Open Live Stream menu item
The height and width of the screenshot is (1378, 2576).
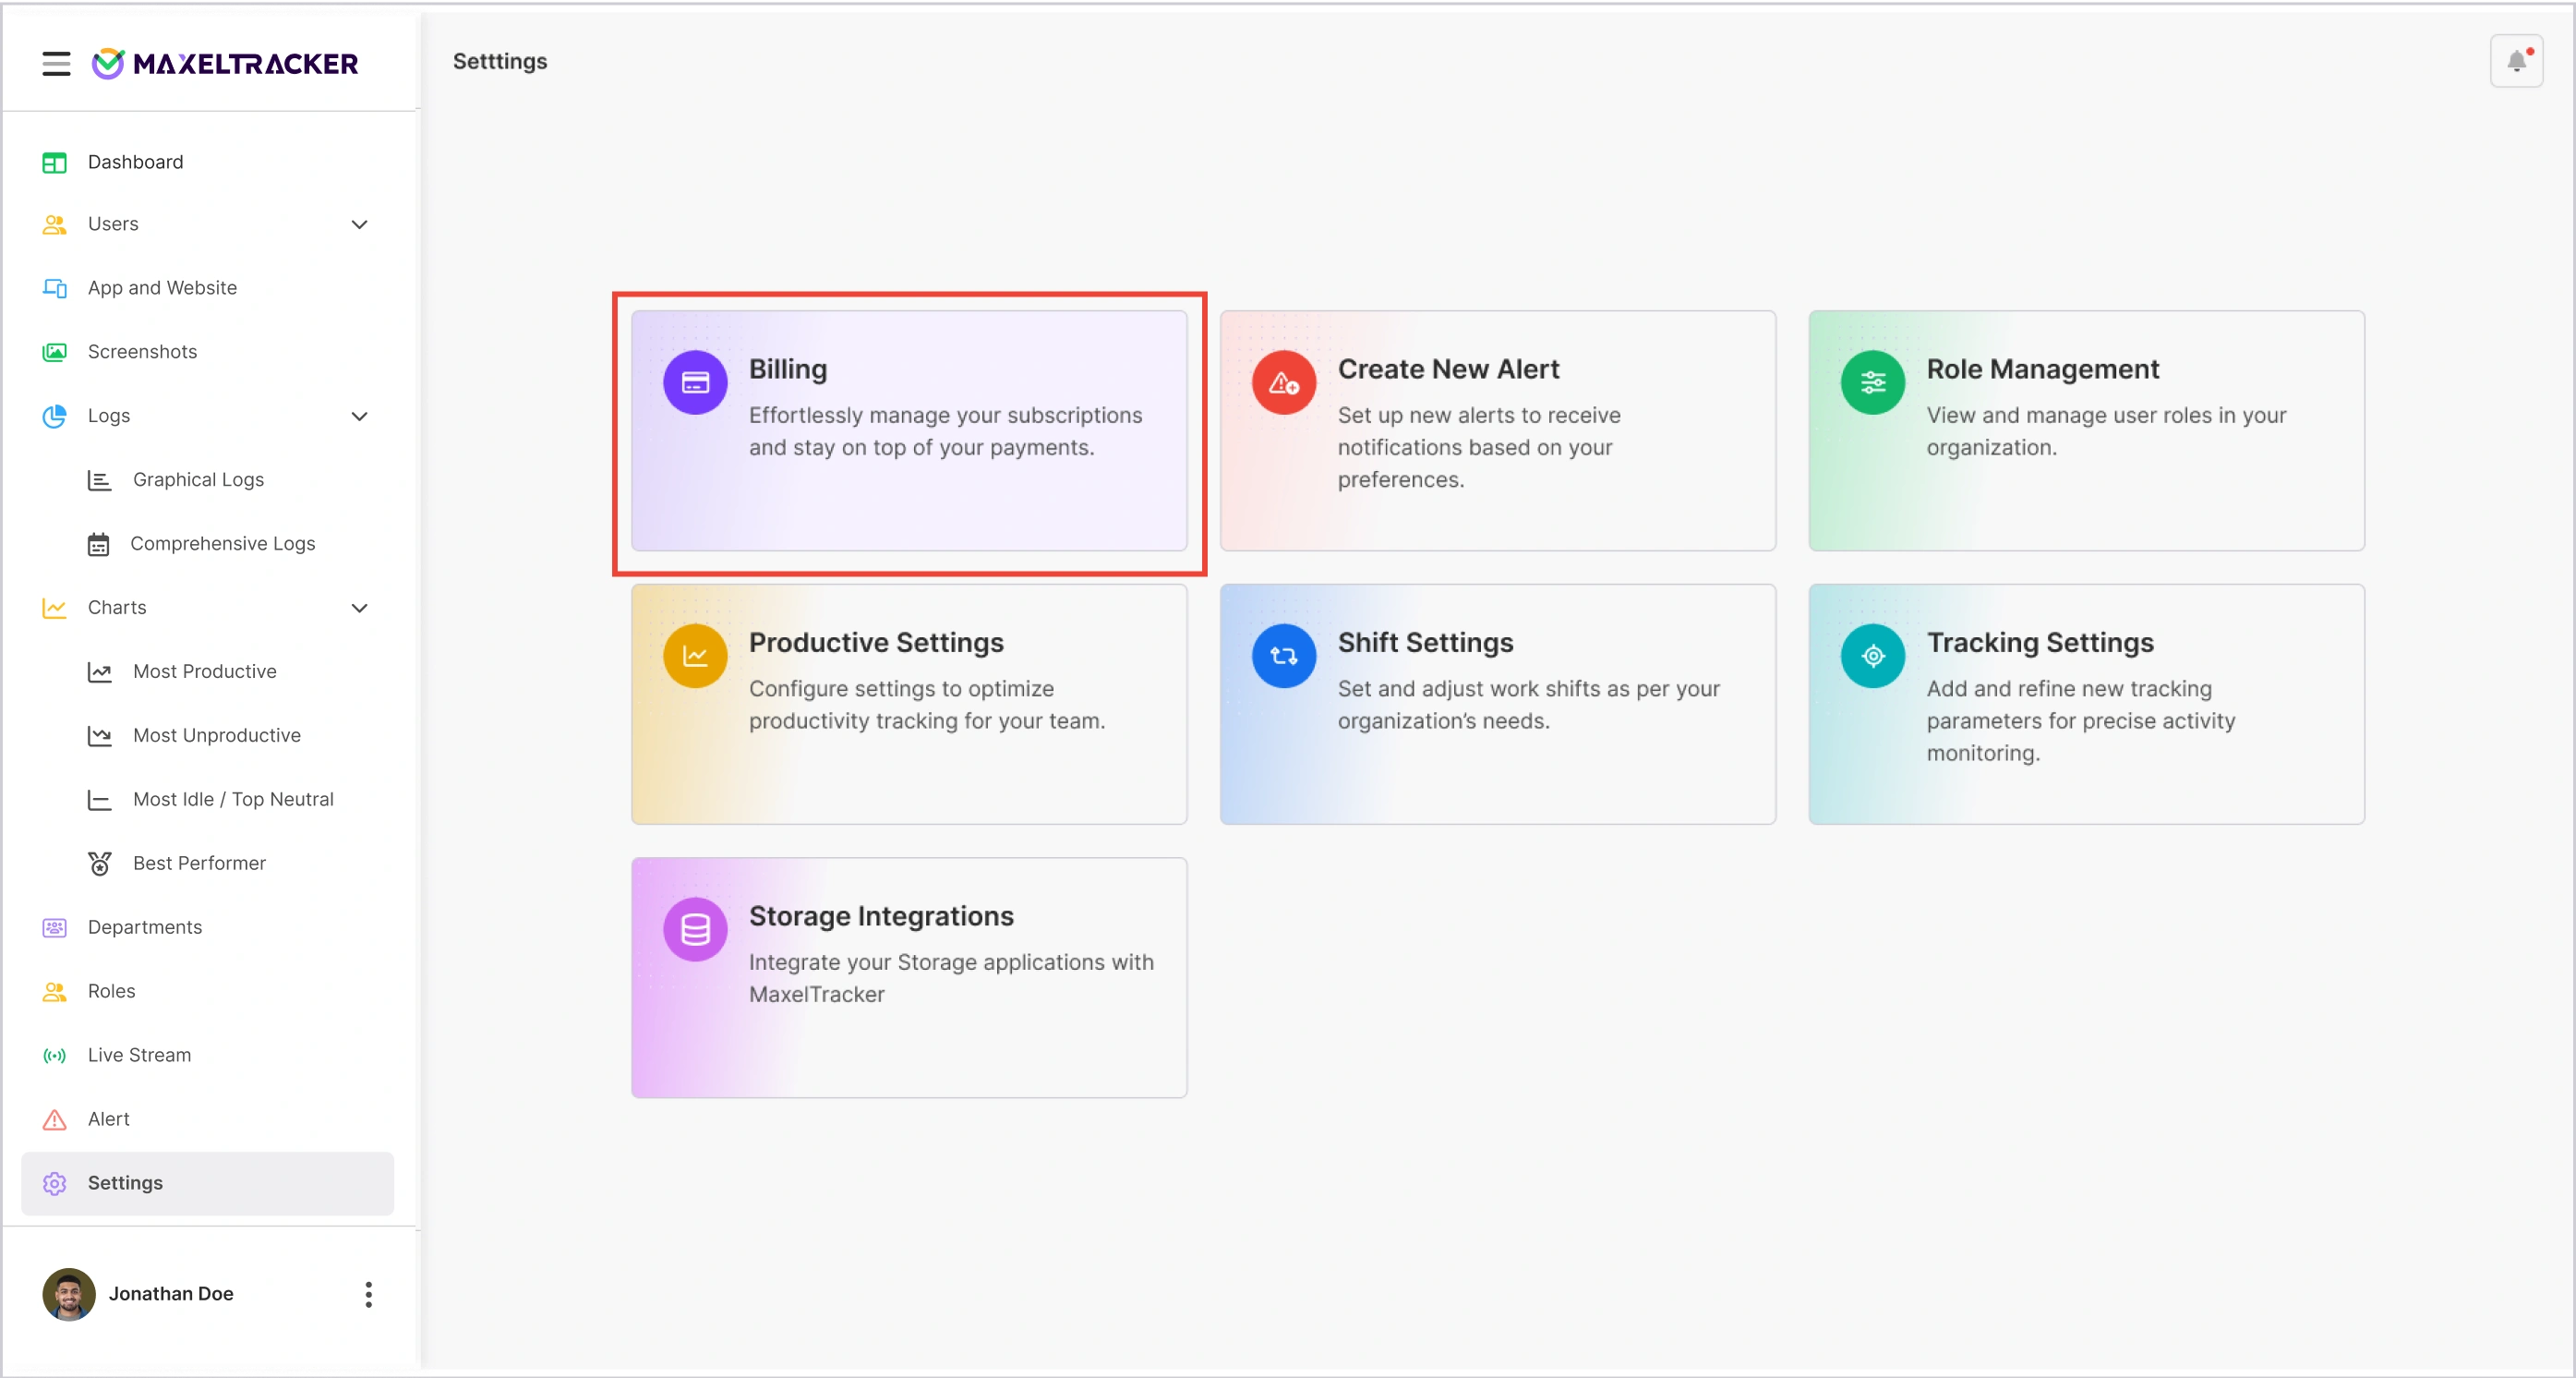point(207,1056)
